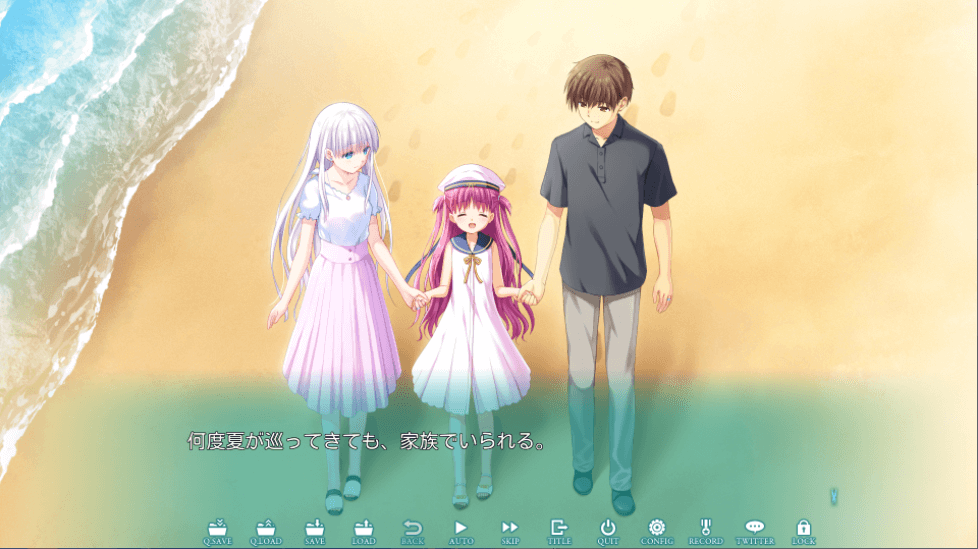Return to the TITLE screen
The height and width of the screenshot is (549, 978).
point(559,531)
